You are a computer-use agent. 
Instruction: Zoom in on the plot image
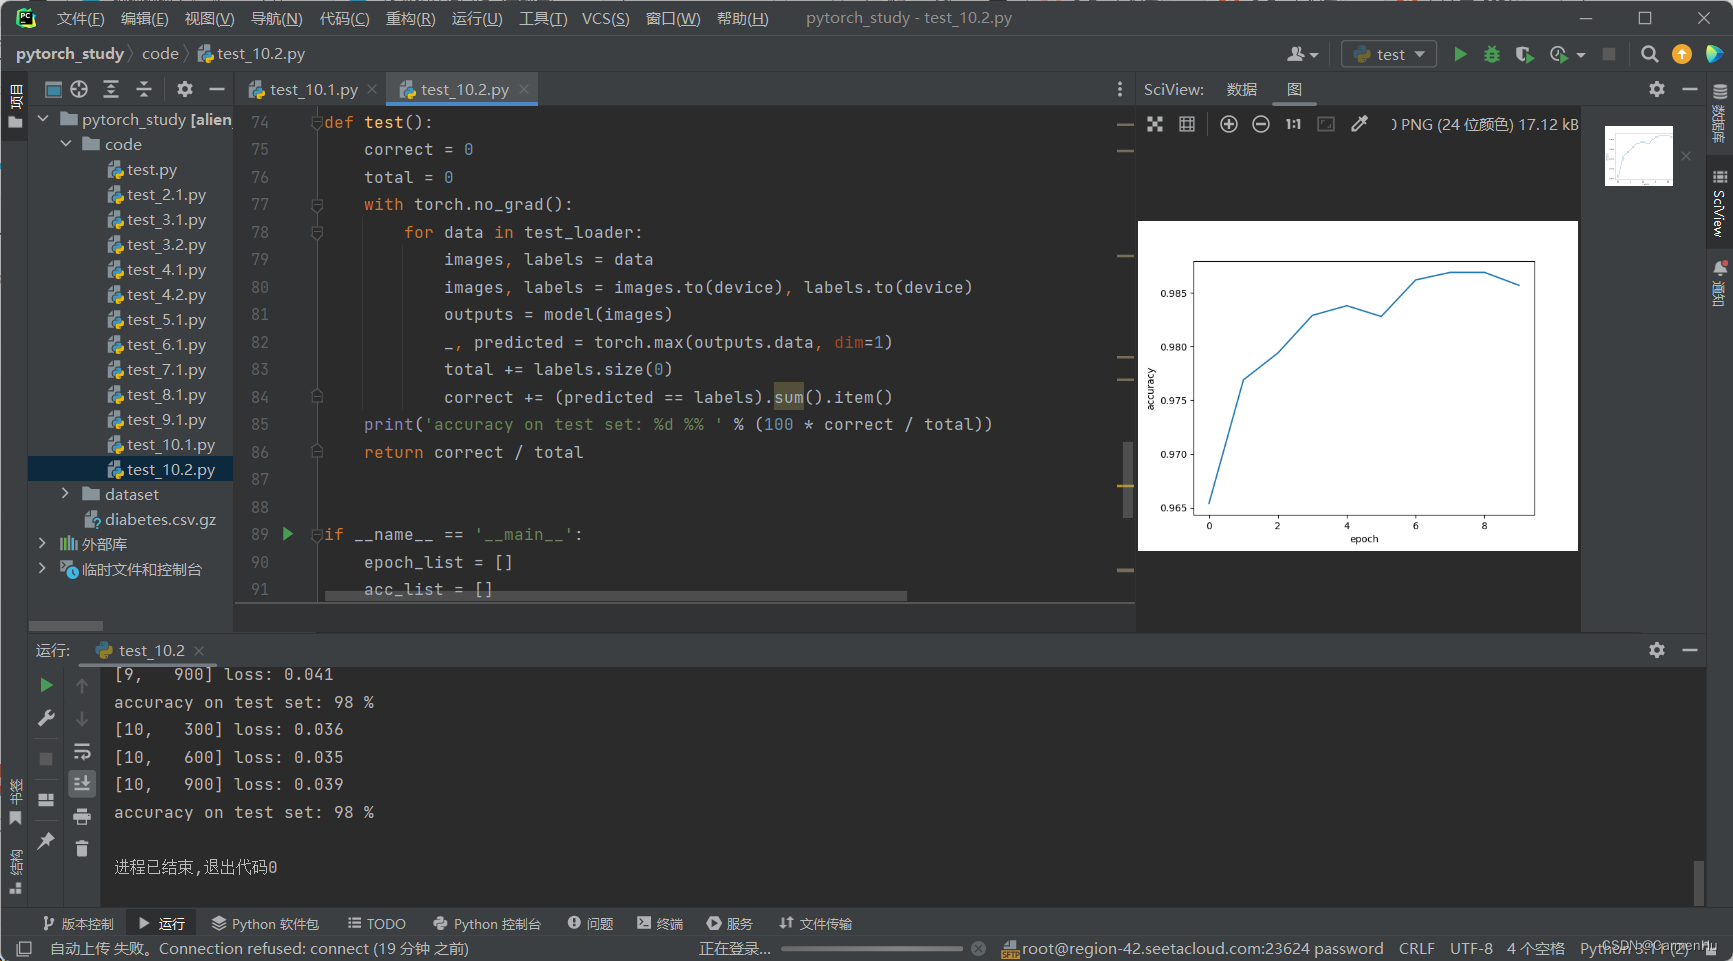pos(1229,124)
